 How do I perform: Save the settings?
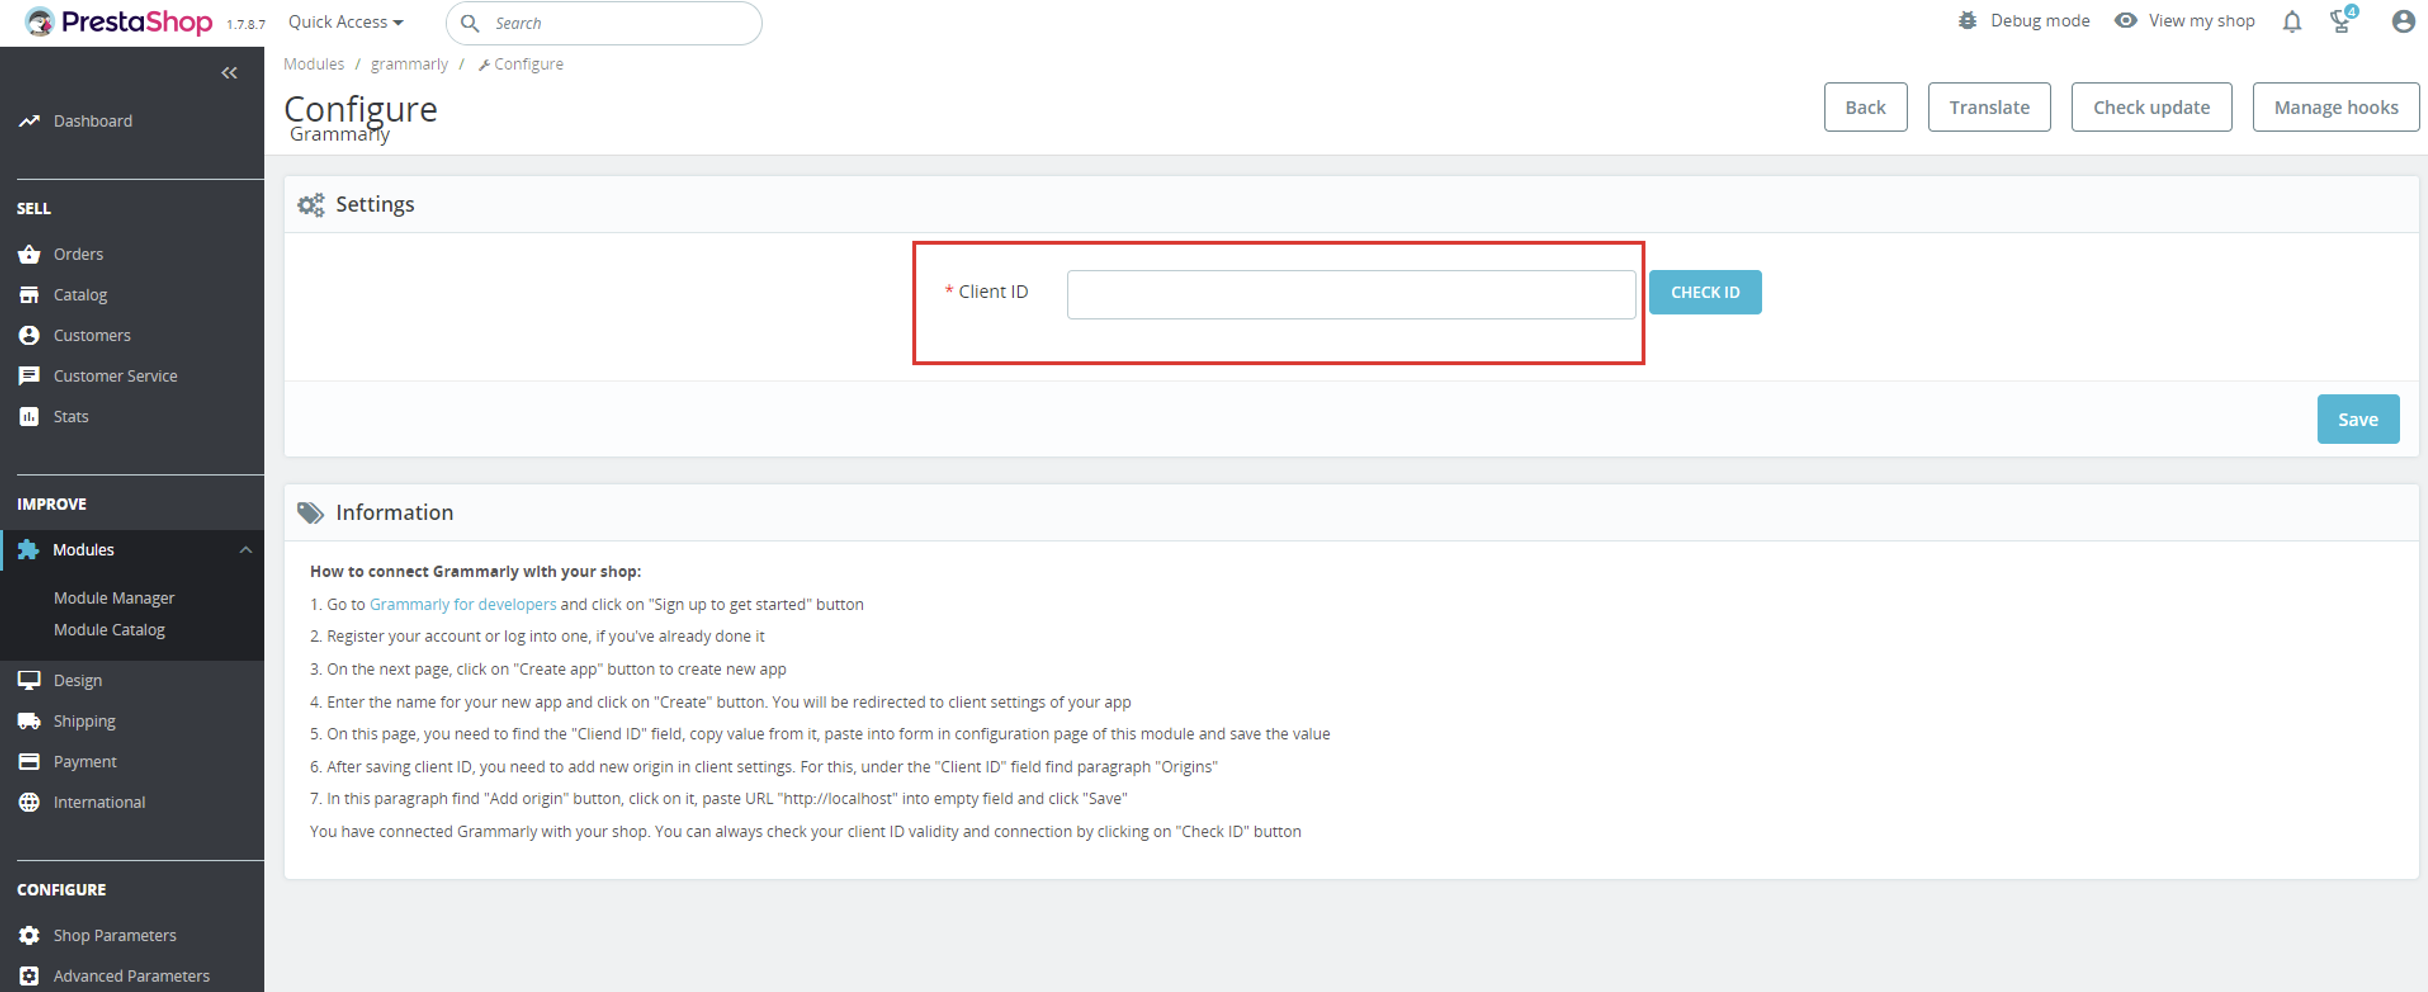coord(2358,419)
